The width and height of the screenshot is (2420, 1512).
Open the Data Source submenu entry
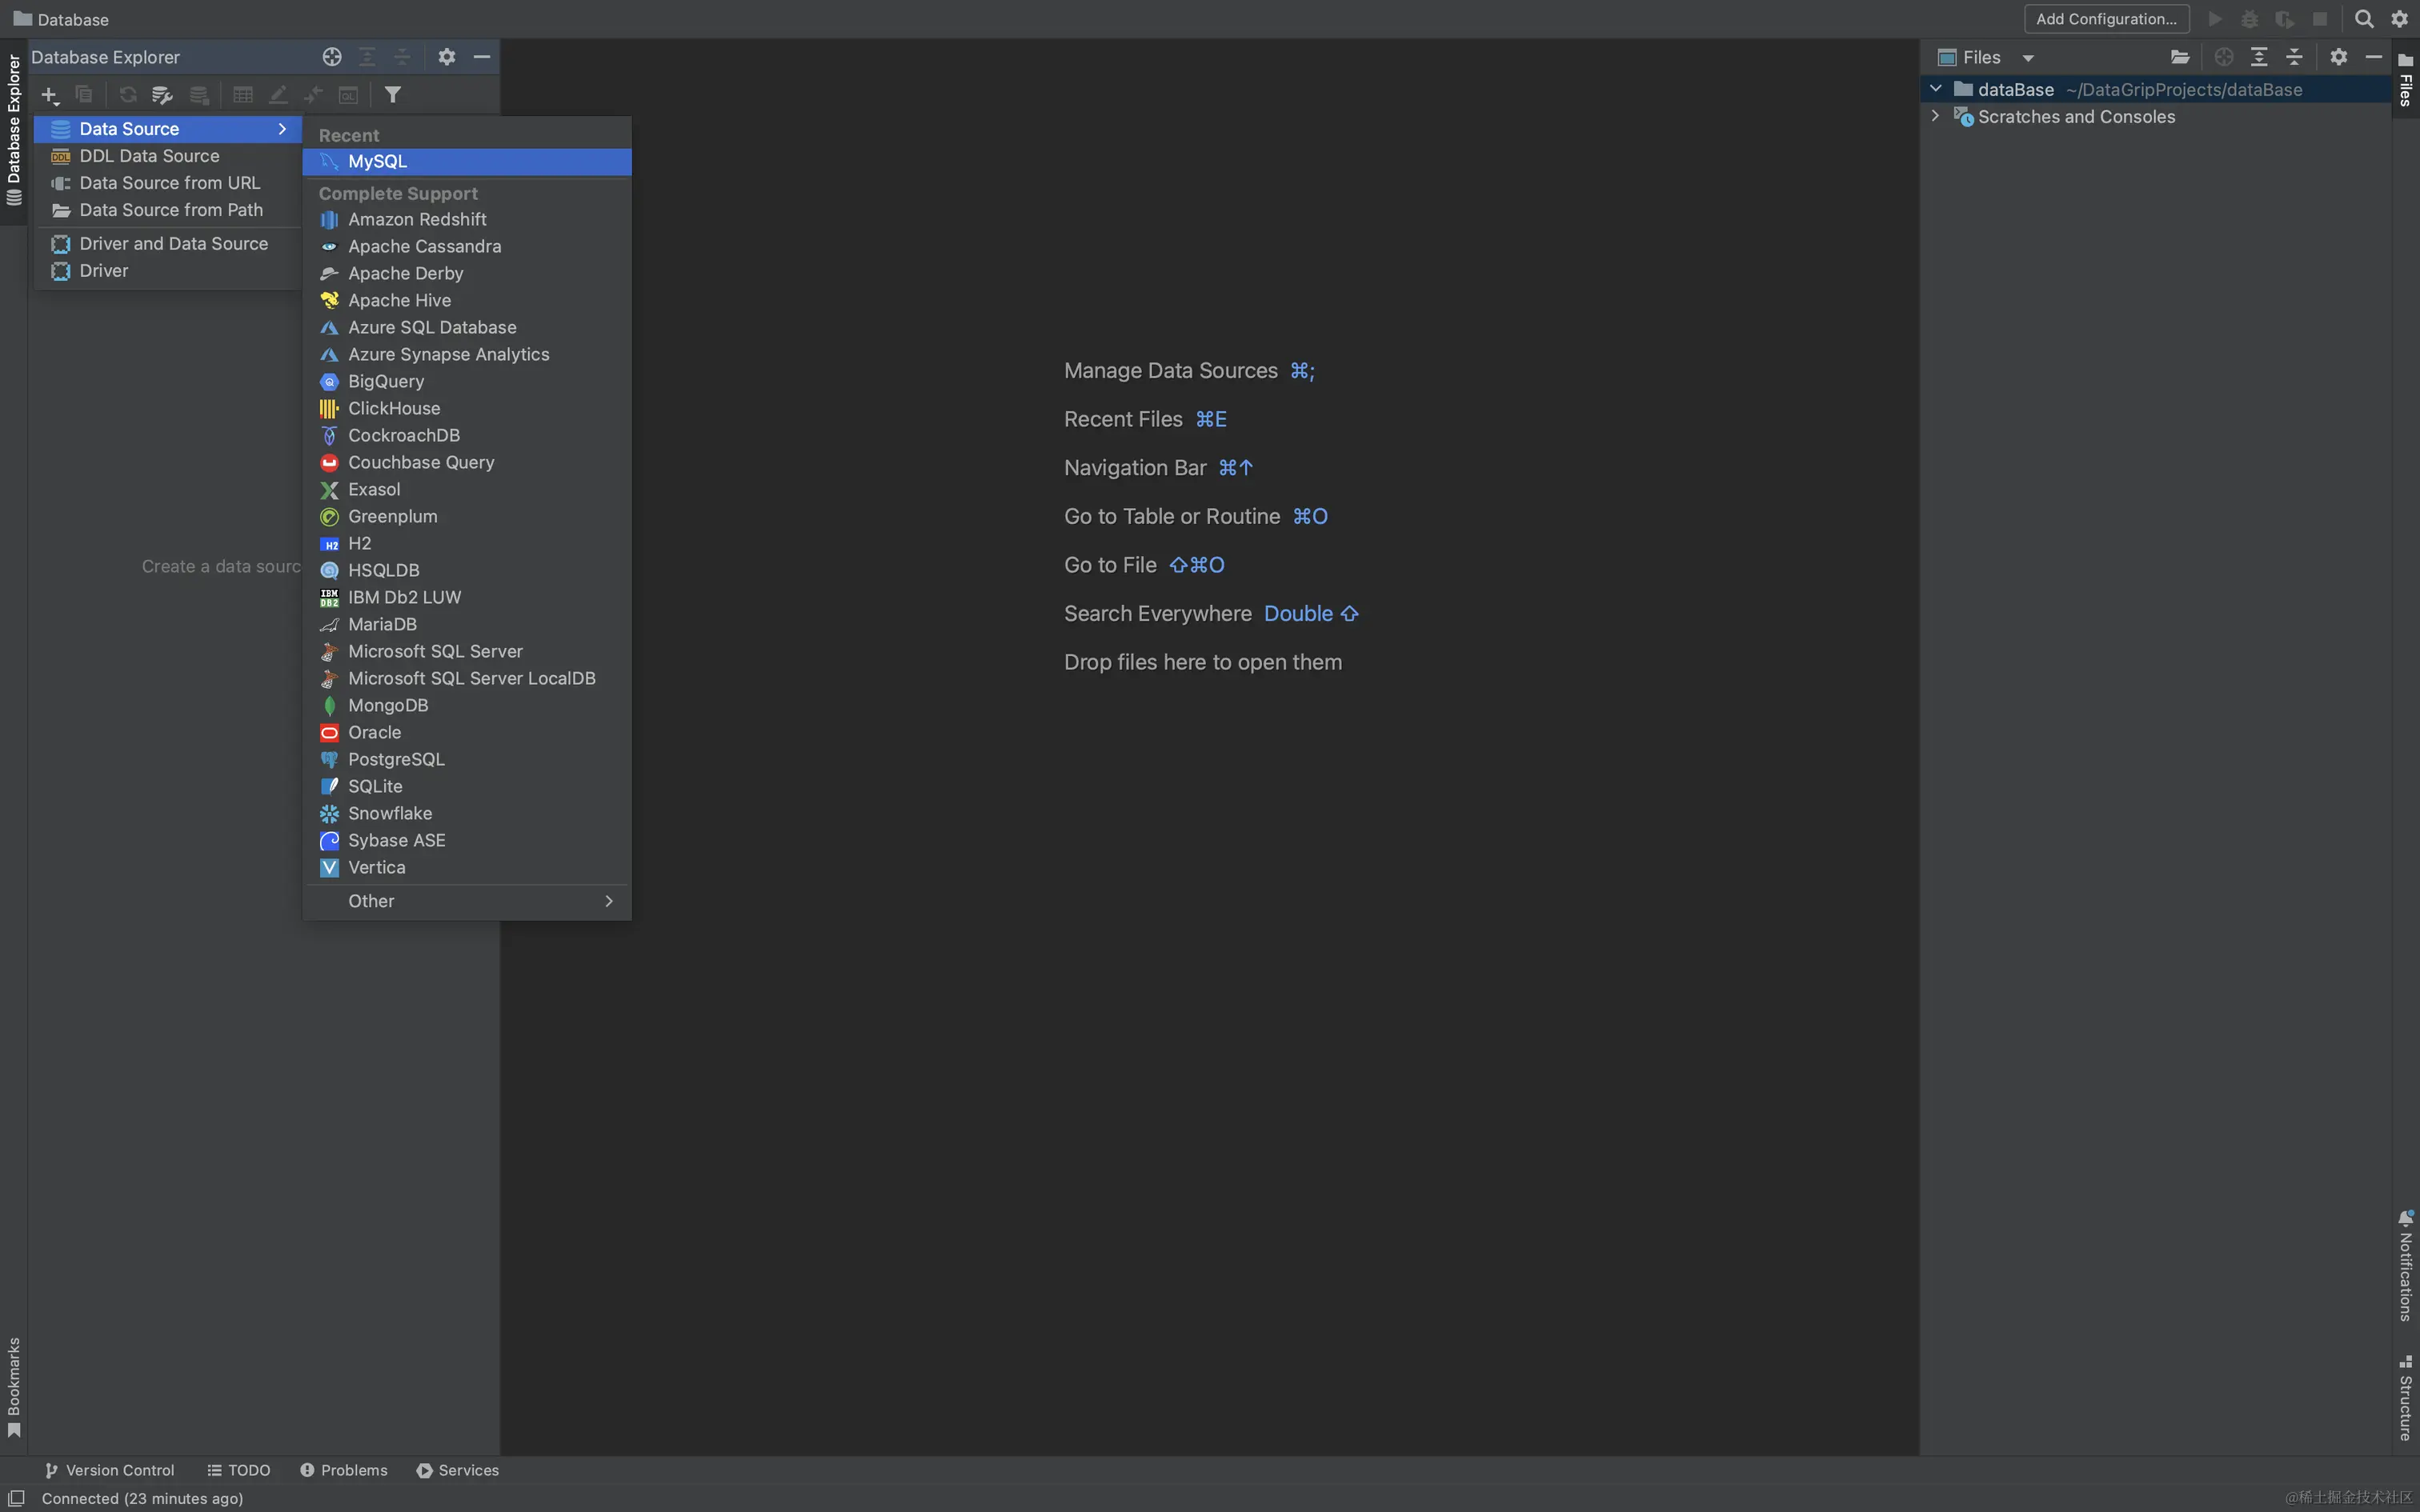pos(168,129)
